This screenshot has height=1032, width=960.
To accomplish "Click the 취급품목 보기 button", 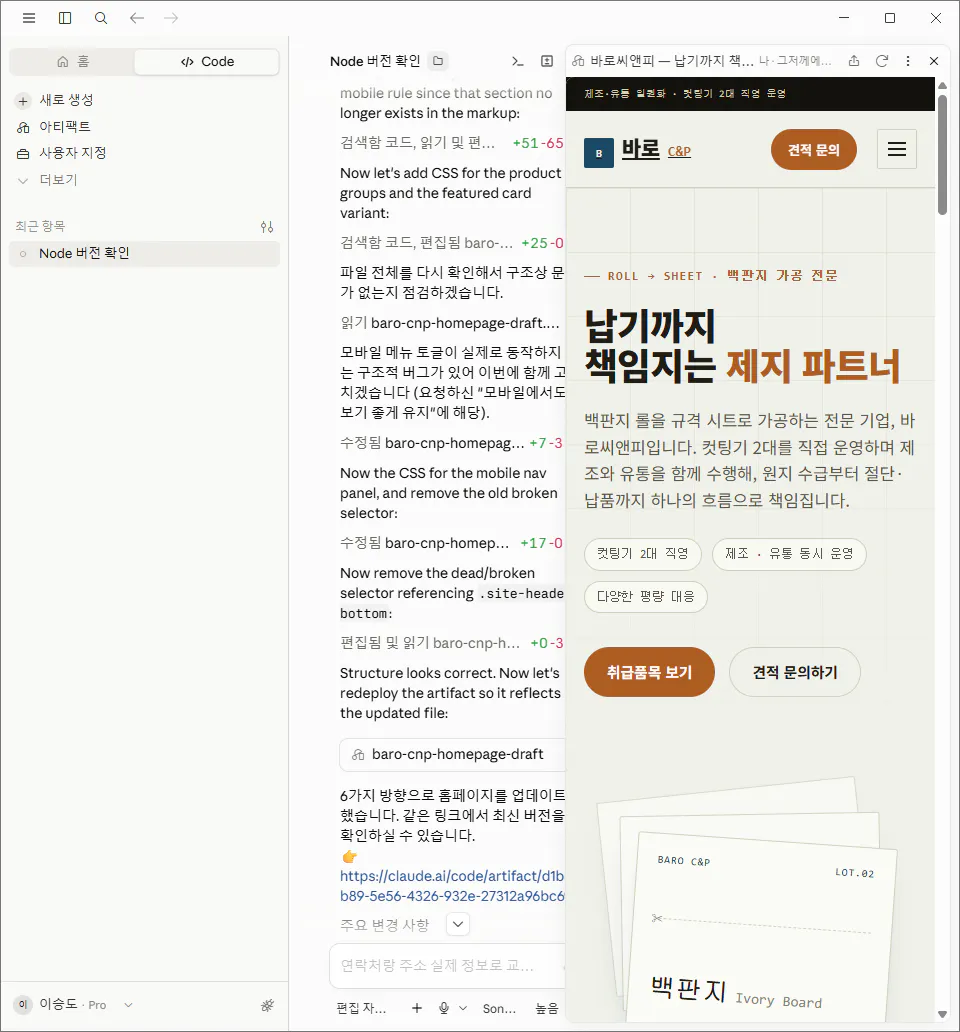I will click(x=649, y=672).
